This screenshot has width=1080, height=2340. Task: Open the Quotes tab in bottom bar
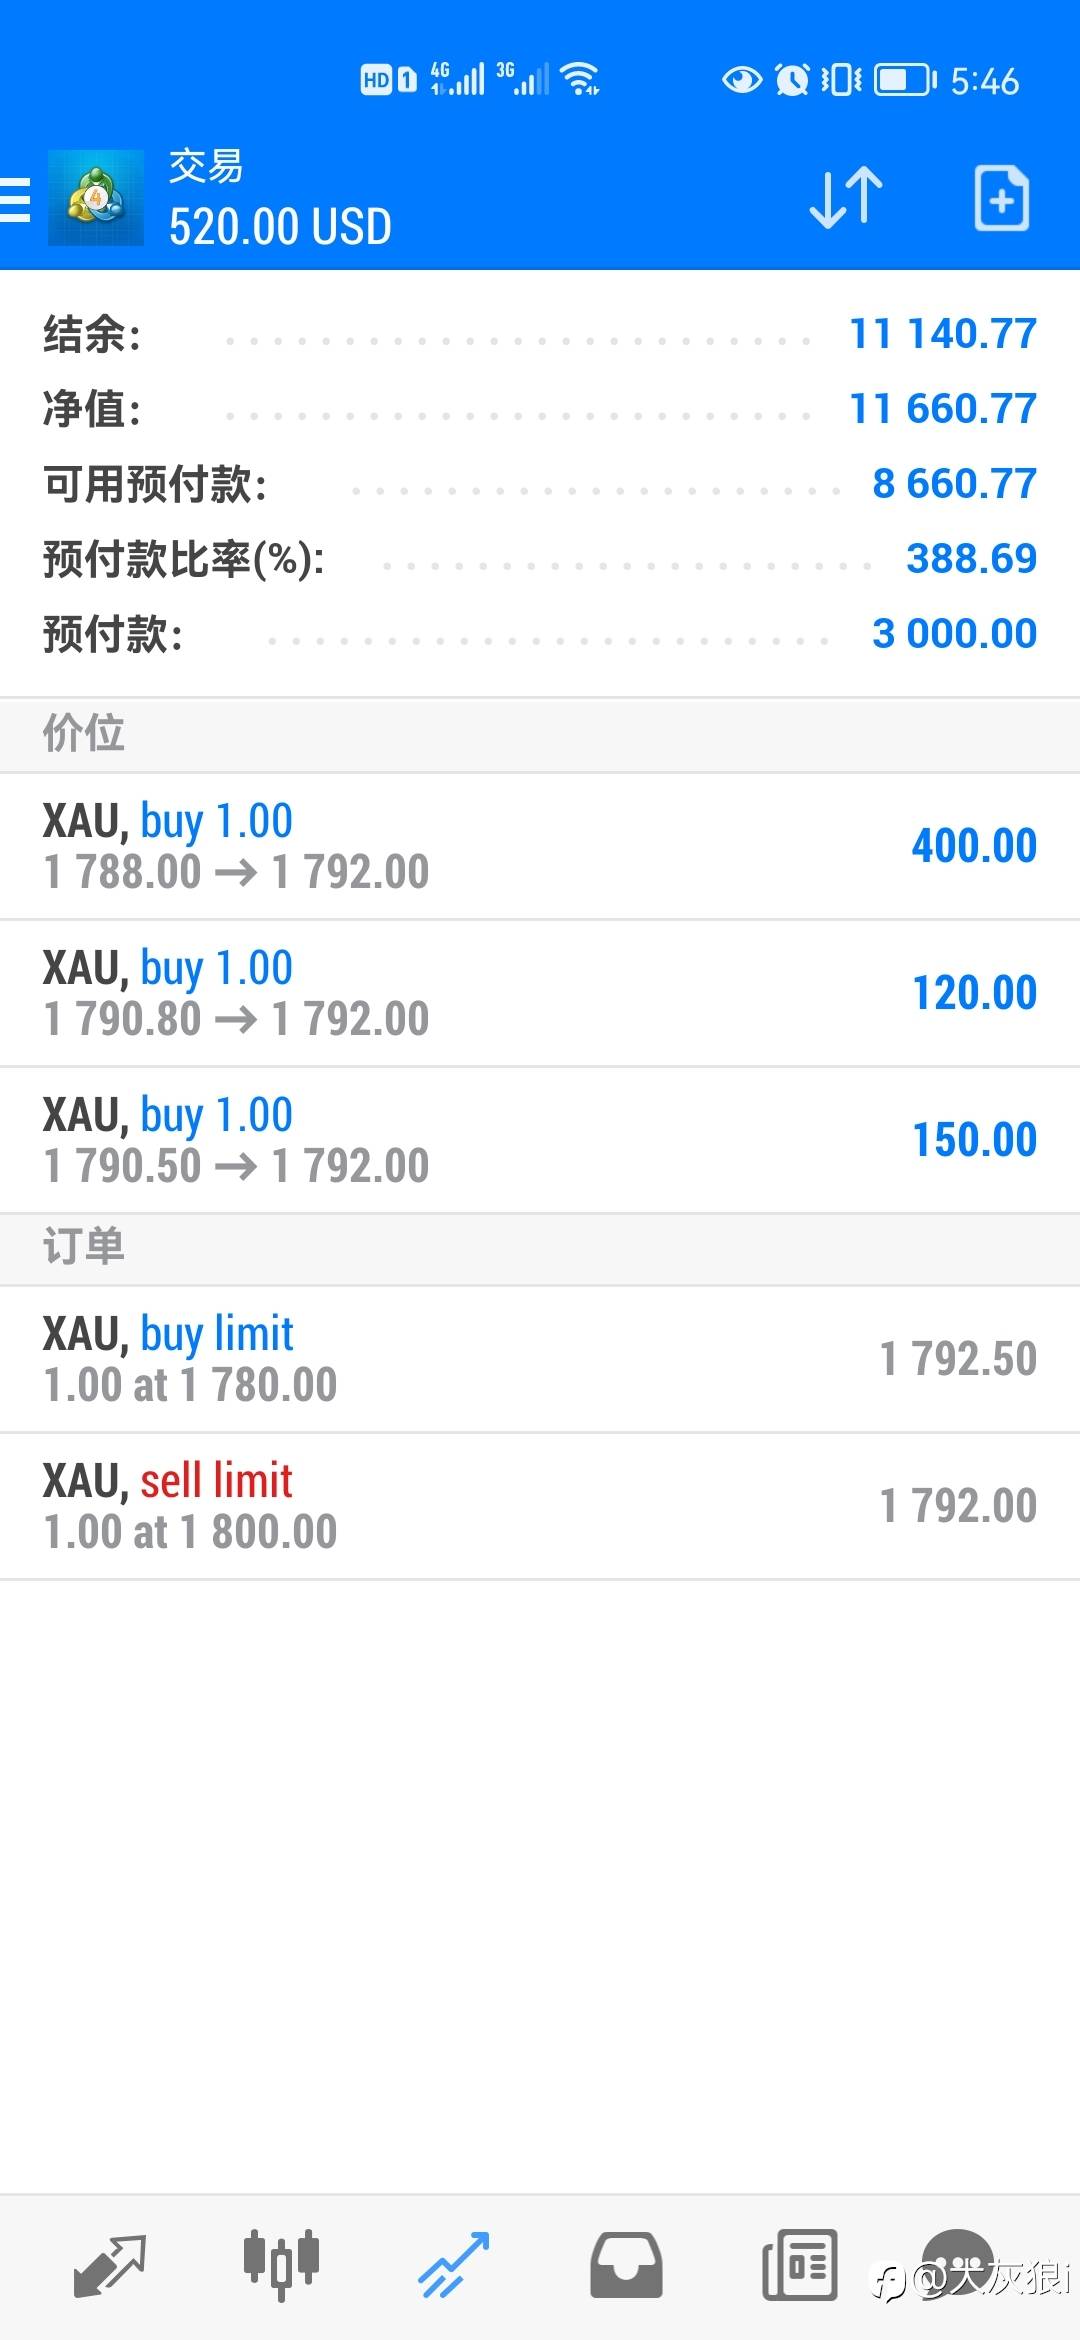(110, 2264)
